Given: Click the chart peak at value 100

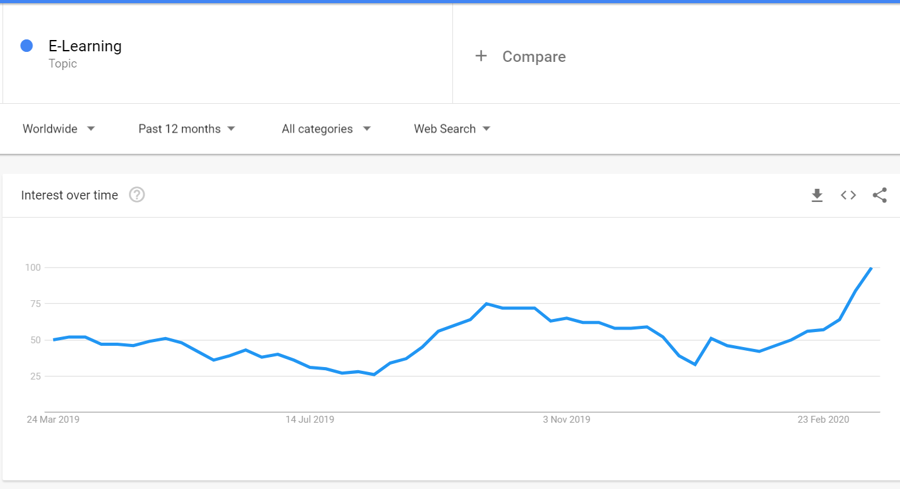Looking at the screenshot, I should point(871,268).
